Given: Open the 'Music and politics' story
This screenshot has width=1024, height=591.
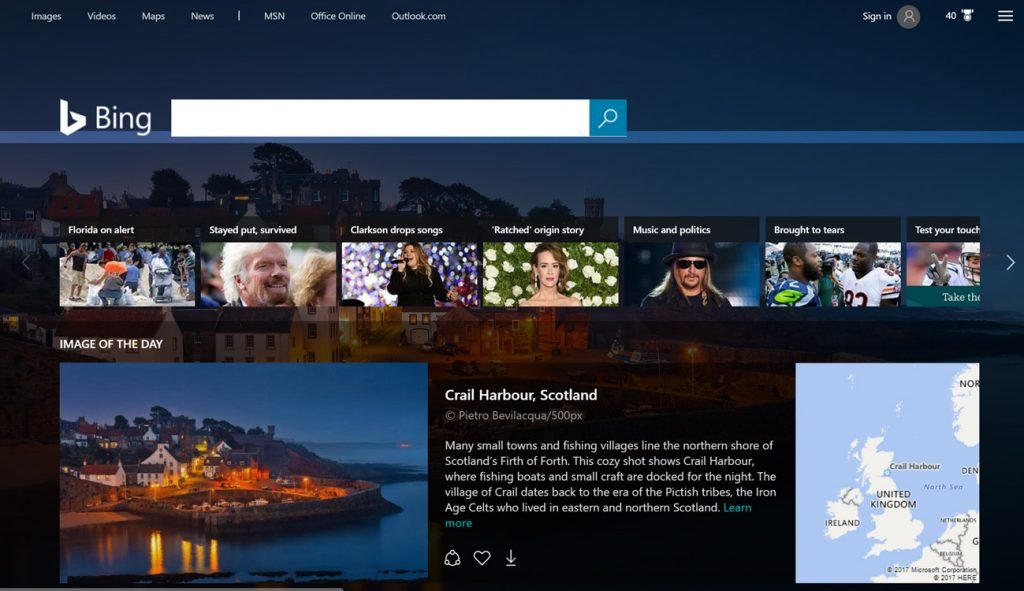Looking at the screenshot, I should click(692, 263).
